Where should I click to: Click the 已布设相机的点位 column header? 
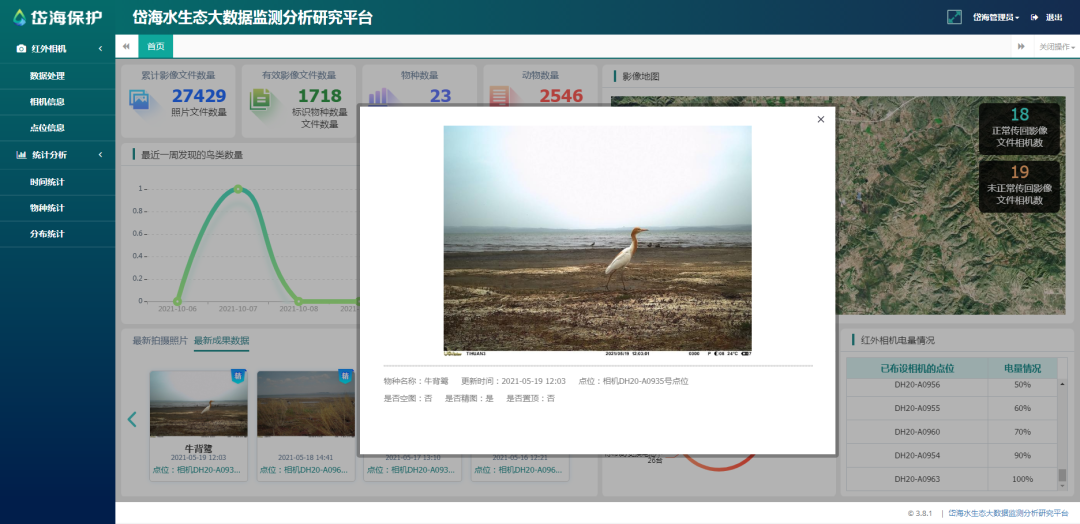917,368
